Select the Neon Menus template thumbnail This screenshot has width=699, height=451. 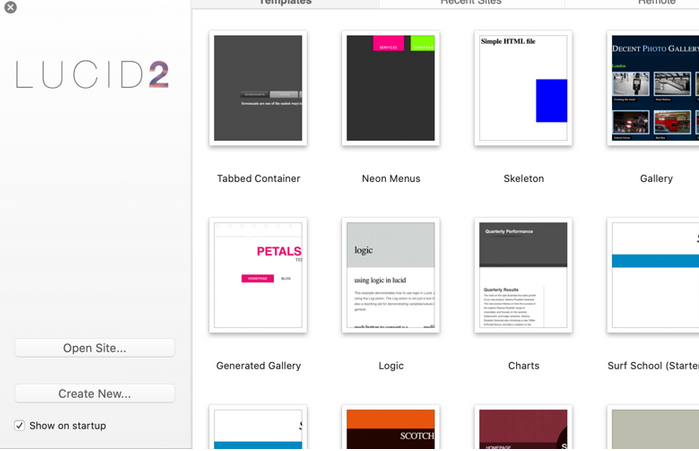point(391,88)
